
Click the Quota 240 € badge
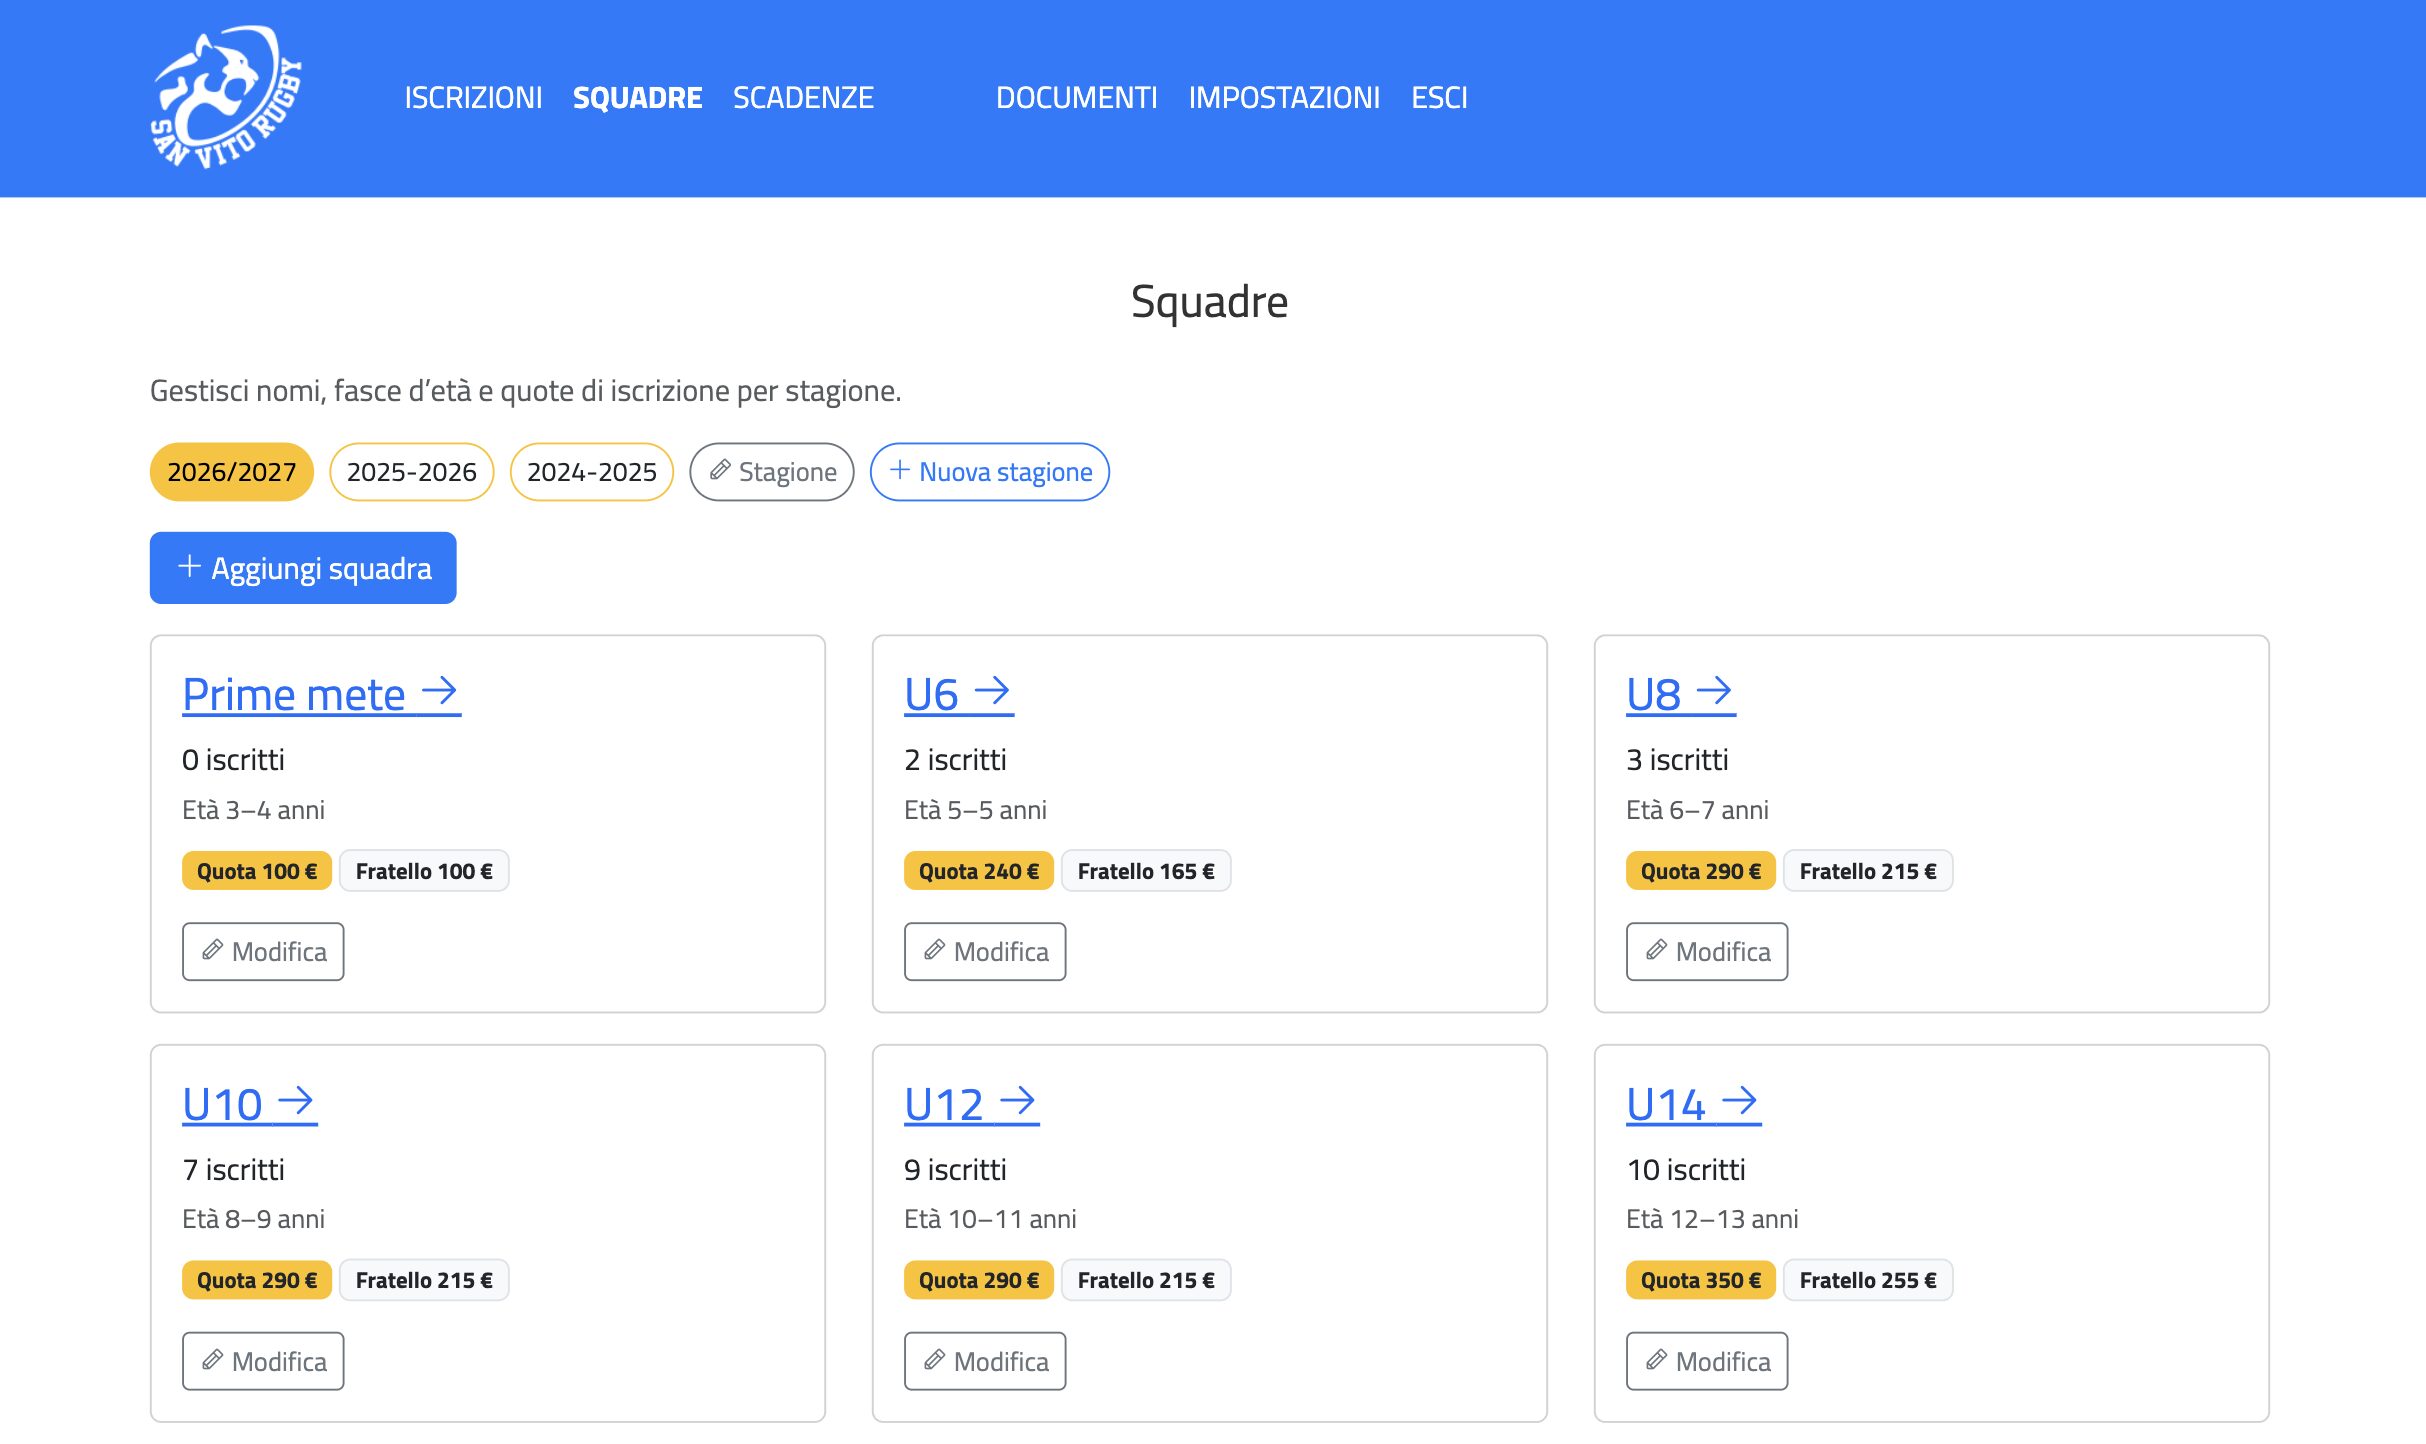[x=979, y=871]
